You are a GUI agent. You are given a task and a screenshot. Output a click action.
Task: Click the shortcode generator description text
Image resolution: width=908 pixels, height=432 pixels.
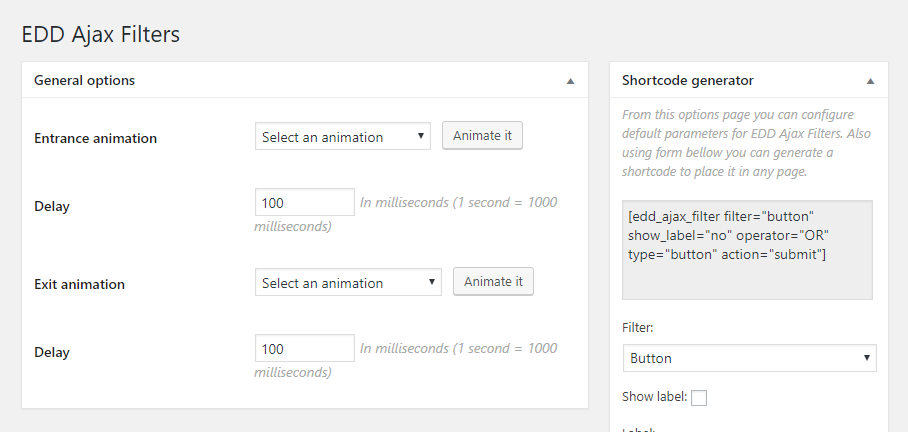746,143
